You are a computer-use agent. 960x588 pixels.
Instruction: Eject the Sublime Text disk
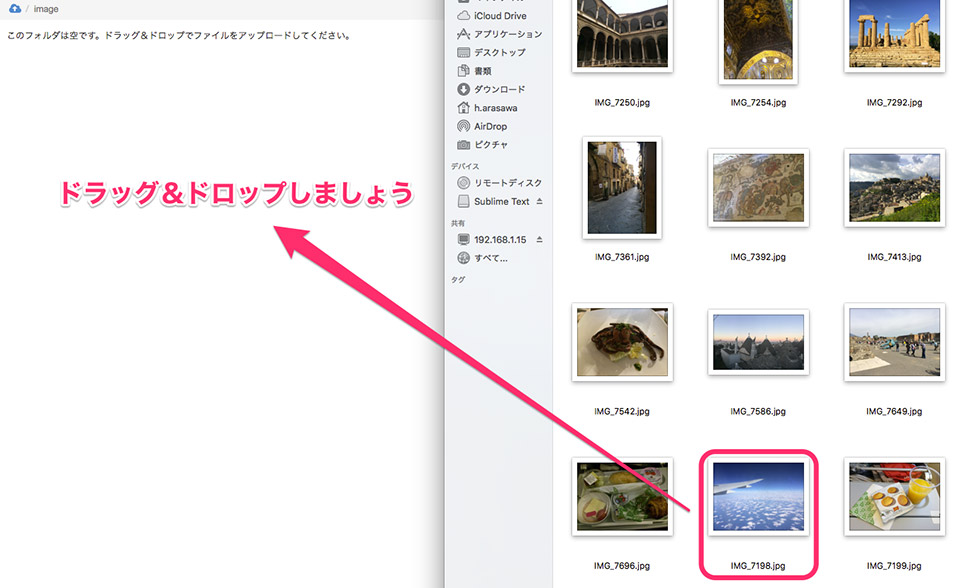(539, 201)
